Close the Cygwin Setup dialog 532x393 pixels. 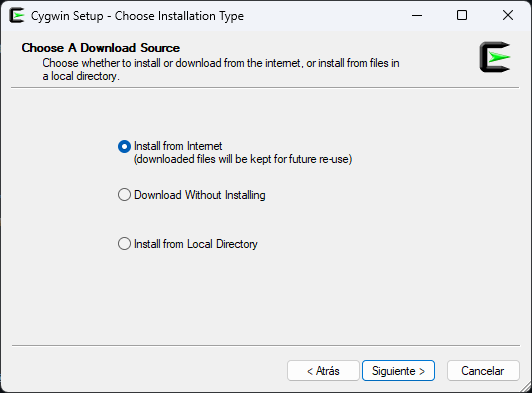click(508, 16)
